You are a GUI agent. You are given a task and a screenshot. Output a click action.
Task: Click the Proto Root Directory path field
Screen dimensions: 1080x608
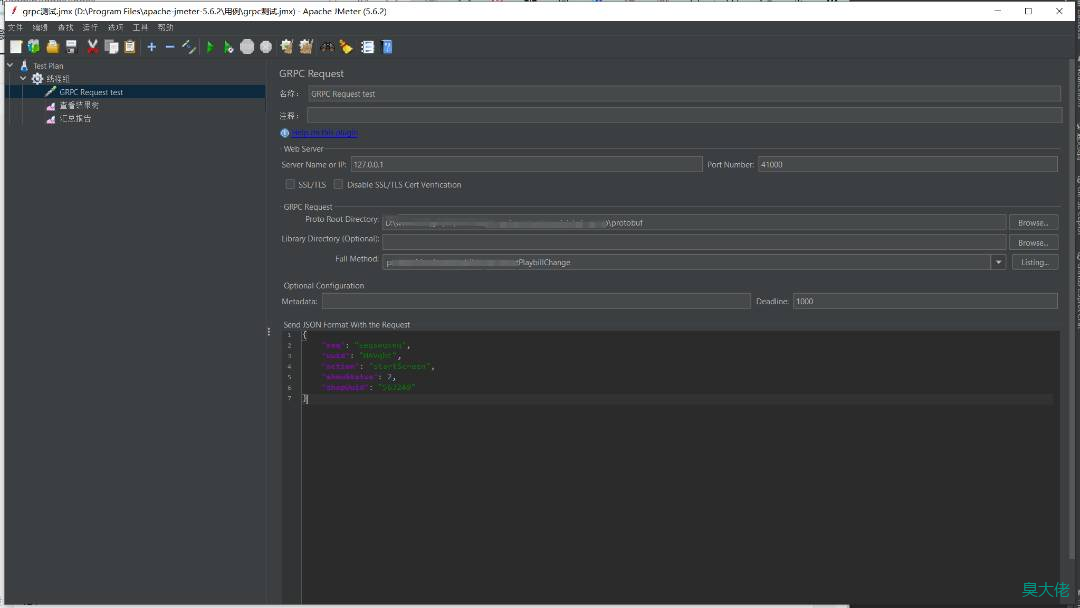pyautogui.click(x=694, y=223)
